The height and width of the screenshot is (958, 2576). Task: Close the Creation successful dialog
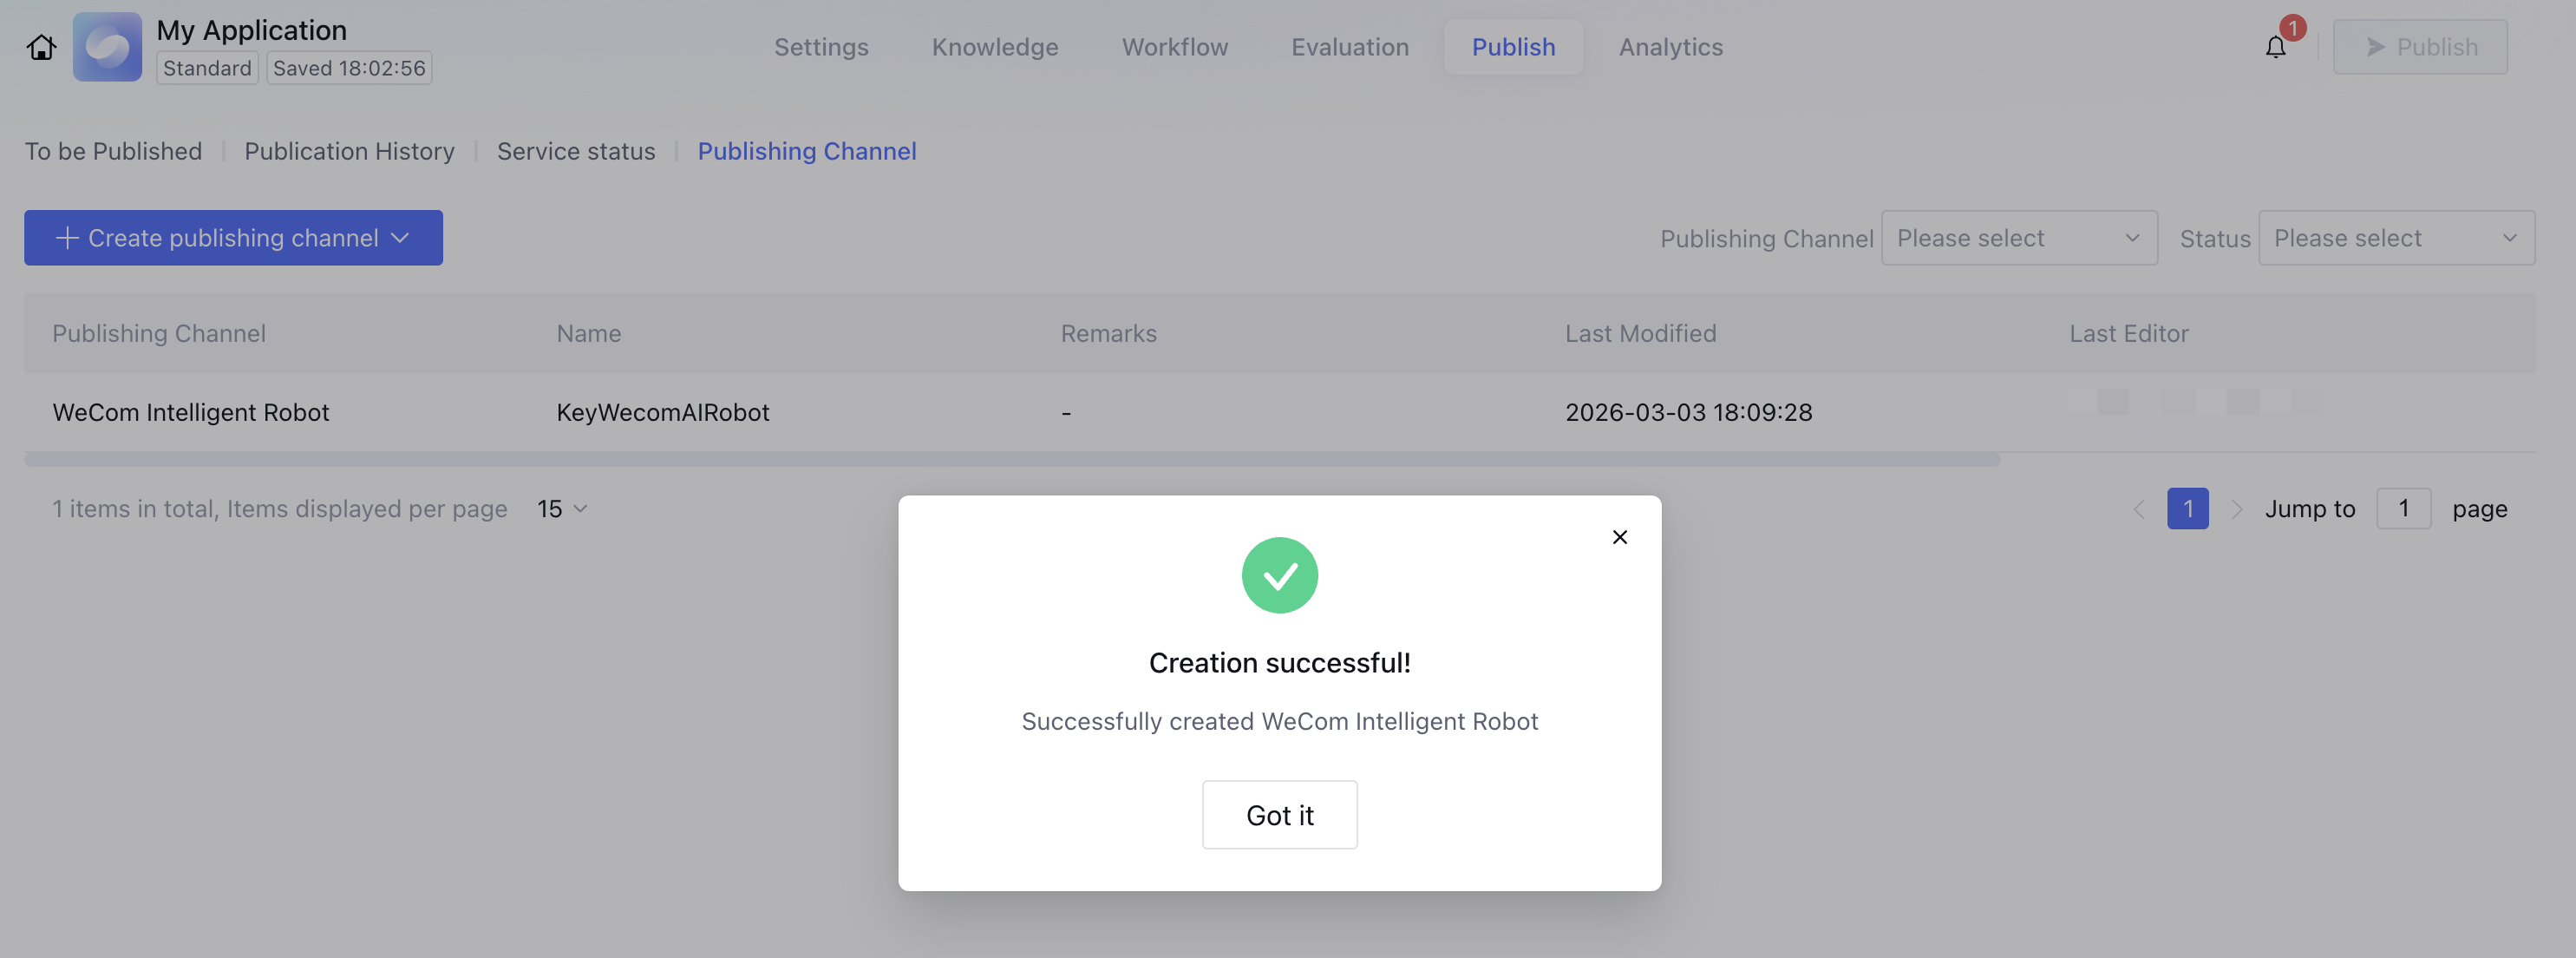pyautogui.click(x=1619, y=537)
